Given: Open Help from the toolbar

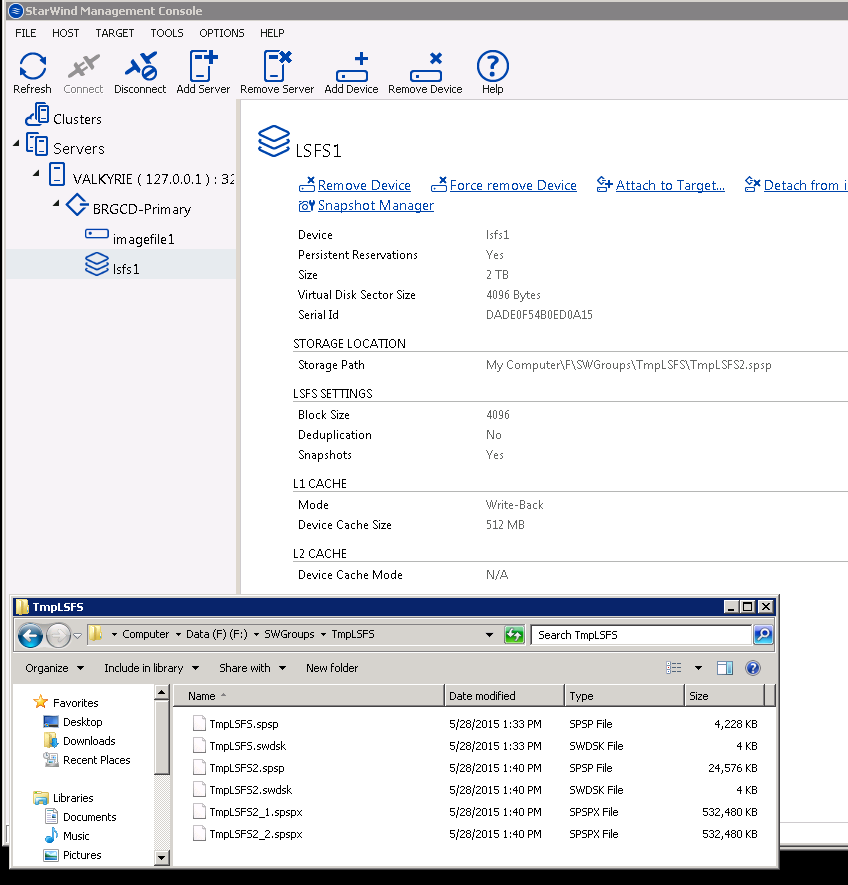Looking at the screenshot, I should [x=492, y=66].
